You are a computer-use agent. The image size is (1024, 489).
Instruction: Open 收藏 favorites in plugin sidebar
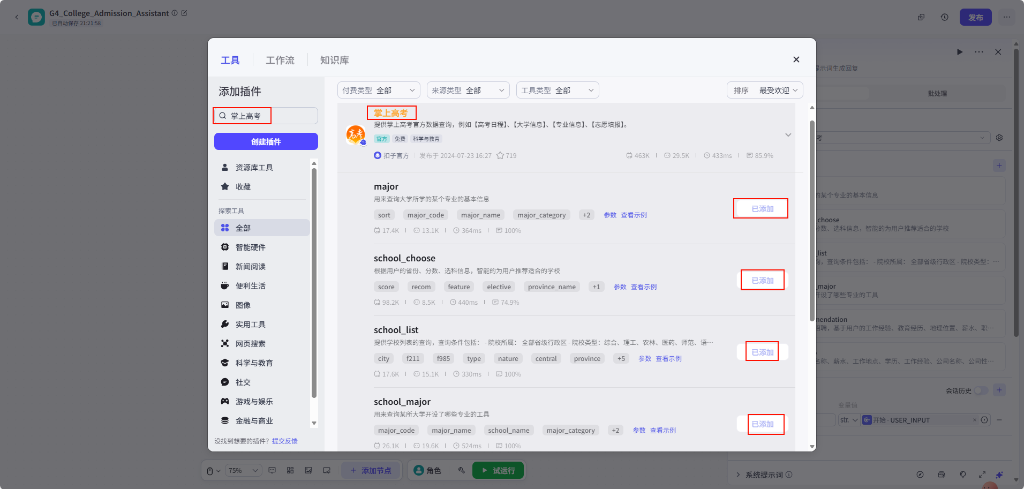262,187
